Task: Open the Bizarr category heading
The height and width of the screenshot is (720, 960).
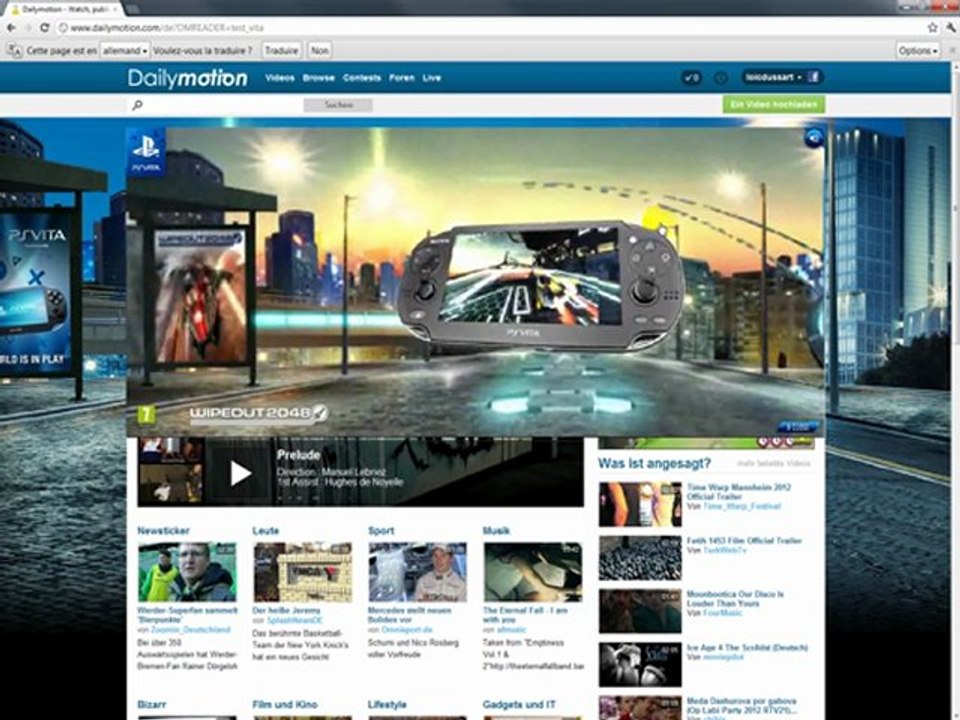Action: coord(152,705)
